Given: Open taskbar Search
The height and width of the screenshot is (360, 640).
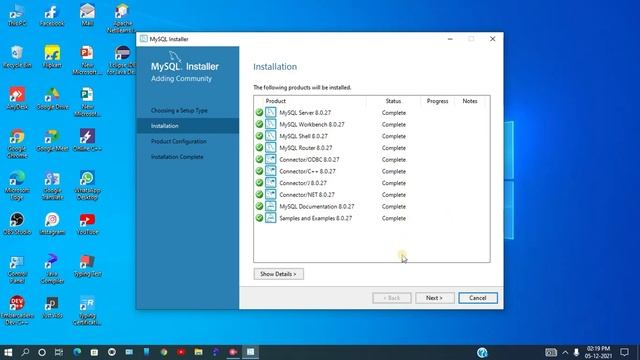Looking at the screenshot, I should (25, 352).
